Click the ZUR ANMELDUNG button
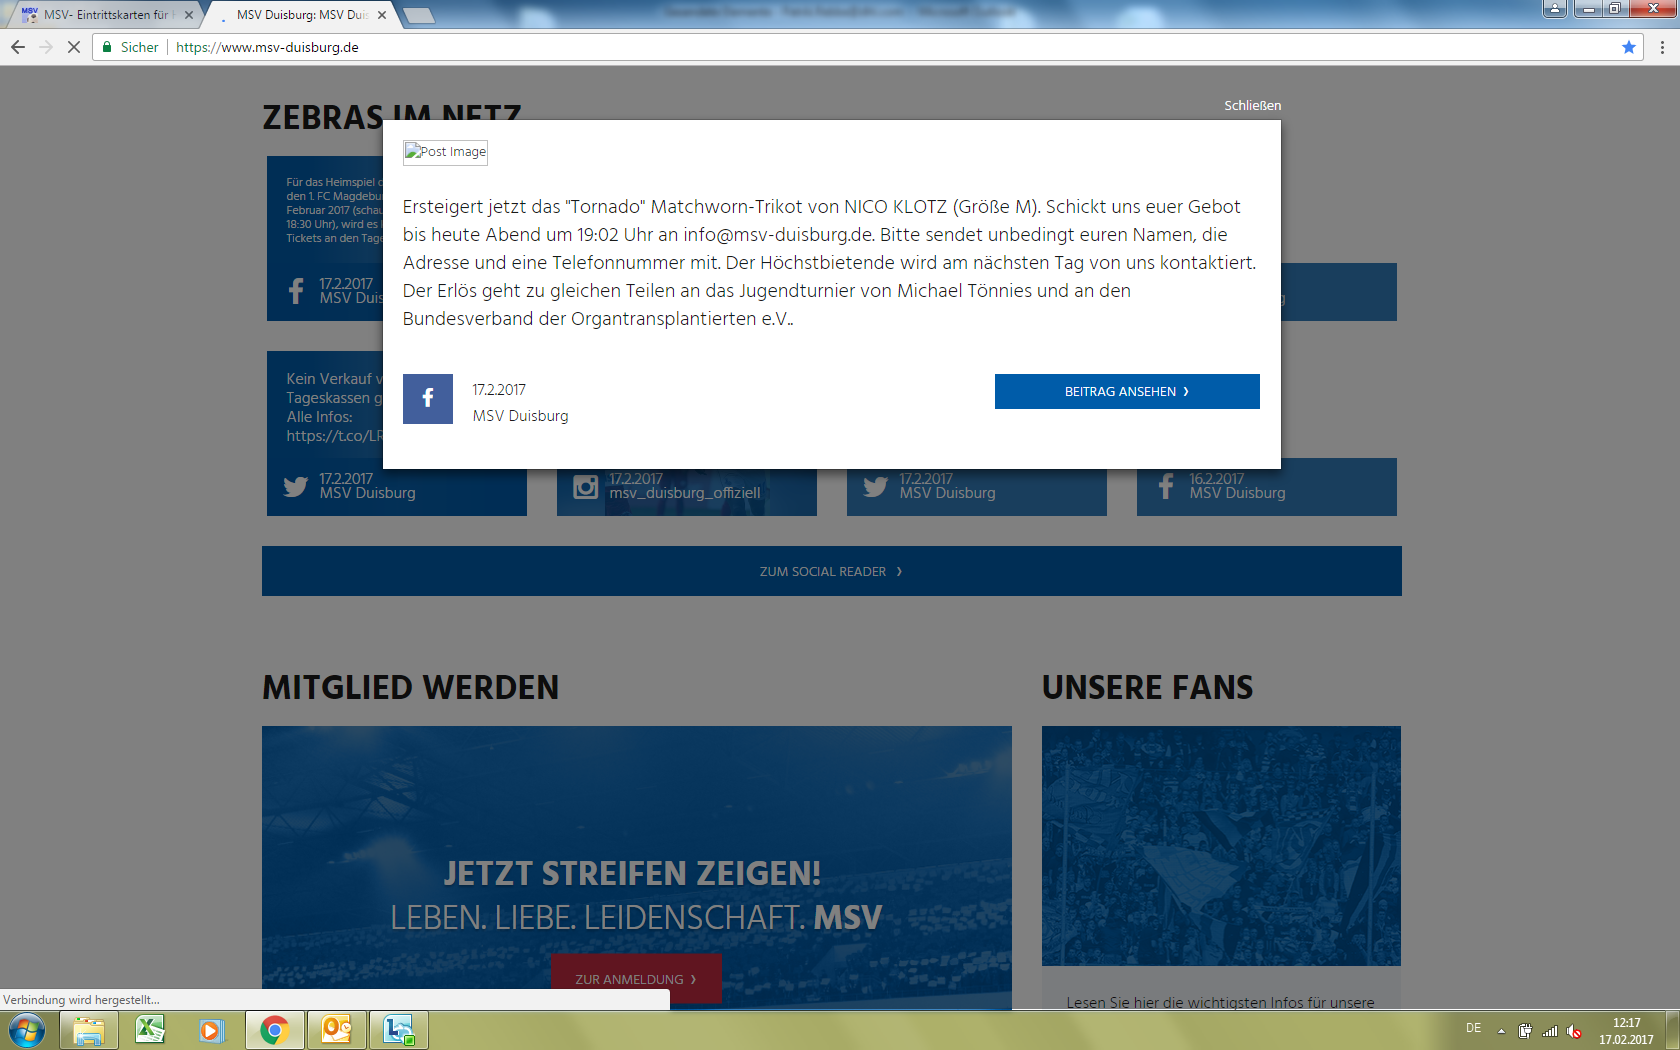This screenshot has width=1680, height=1050. tap(636, 979)
